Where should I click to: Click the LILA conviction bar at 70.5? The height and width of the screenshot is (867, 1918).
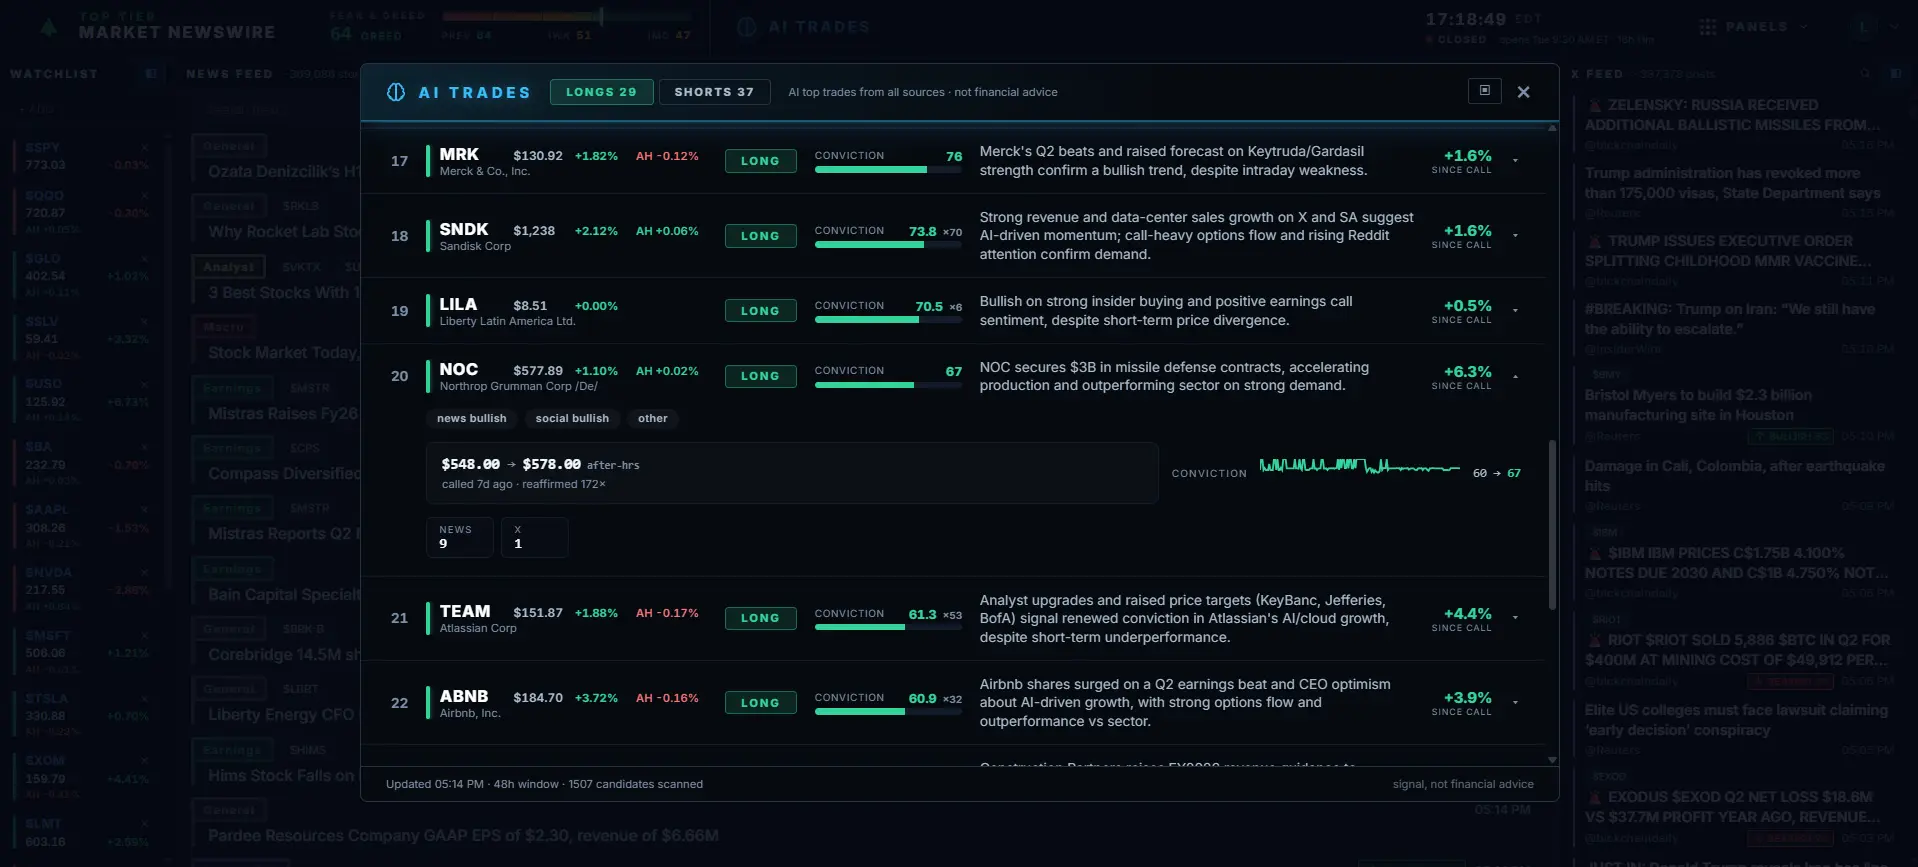pyautogui.click(x=888, y=320)
